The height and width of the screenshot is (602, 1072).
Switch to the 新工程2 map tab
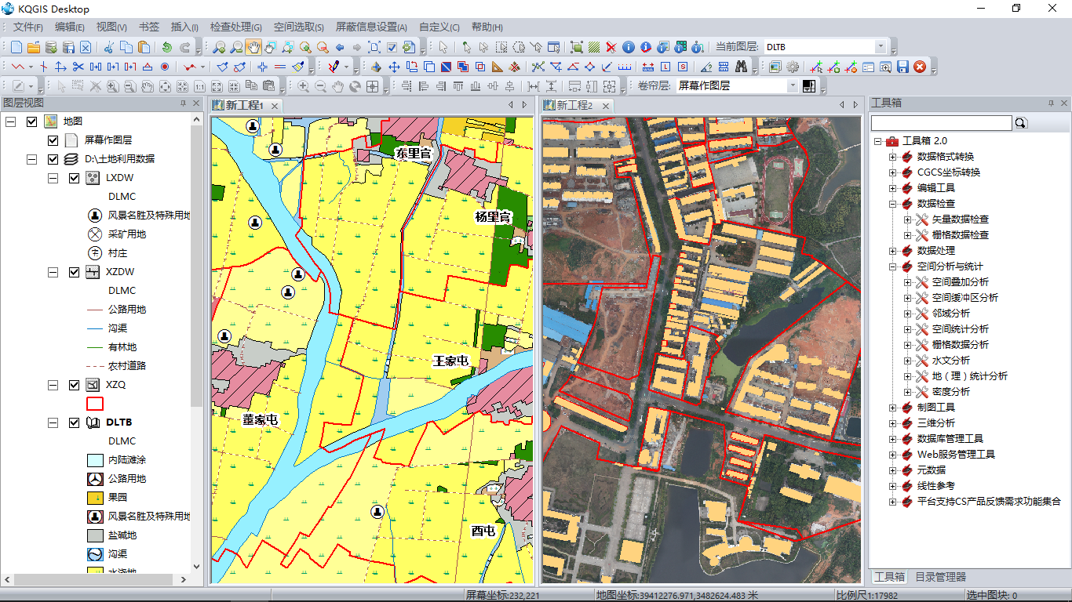[x=574, y=105]
